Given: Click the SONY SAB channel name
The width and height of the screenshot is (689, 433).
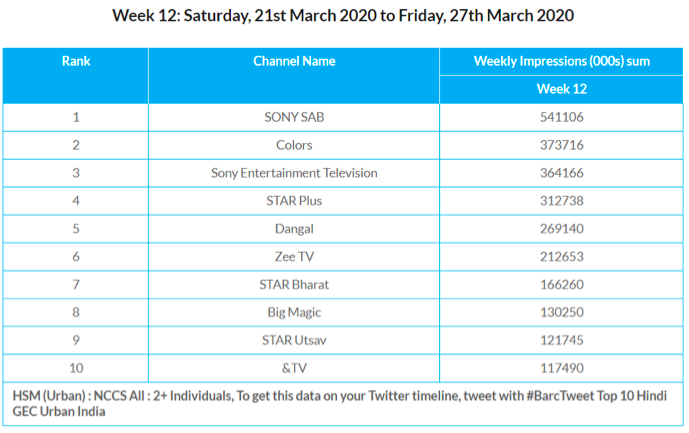Looking at the screenshot, I should pos(294,117).
